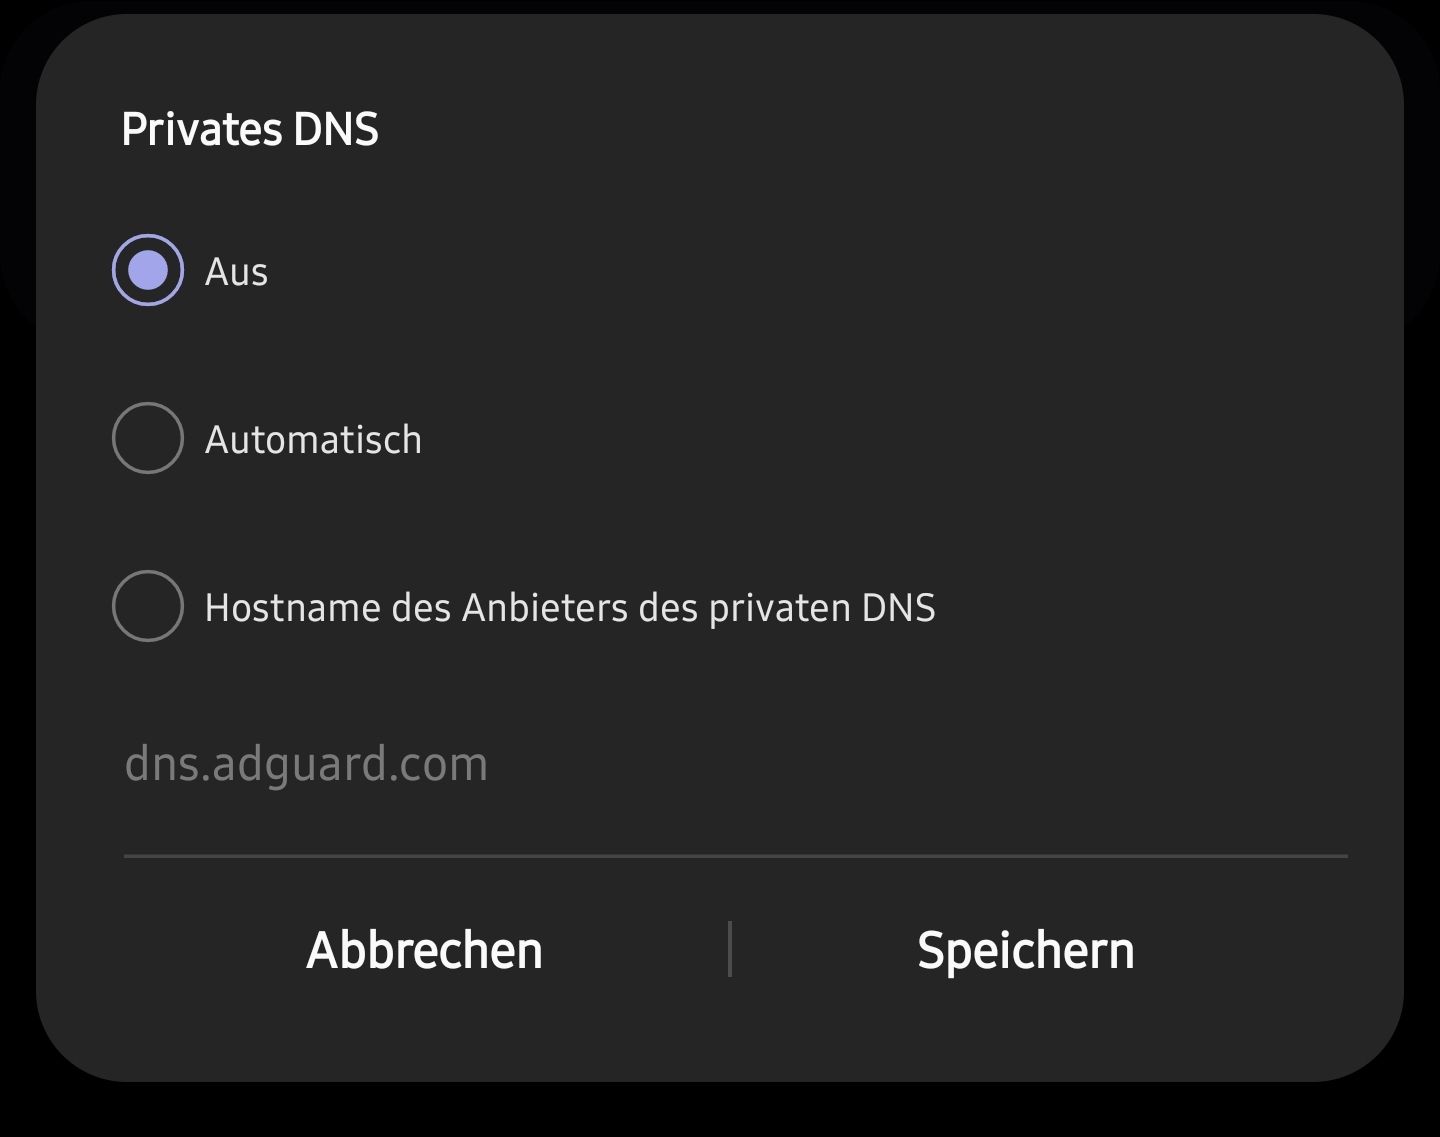
Task: Click the divider between Abbrechen and Speichern
Action: click(x=730, y=949)
